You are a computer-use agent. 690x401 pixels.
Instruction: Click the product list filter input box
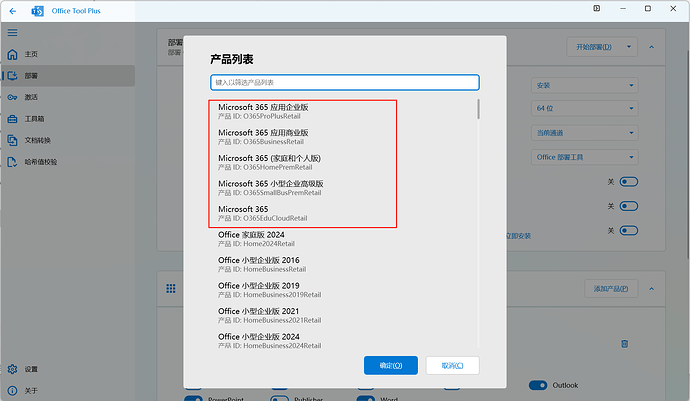[x=345, y=82]
